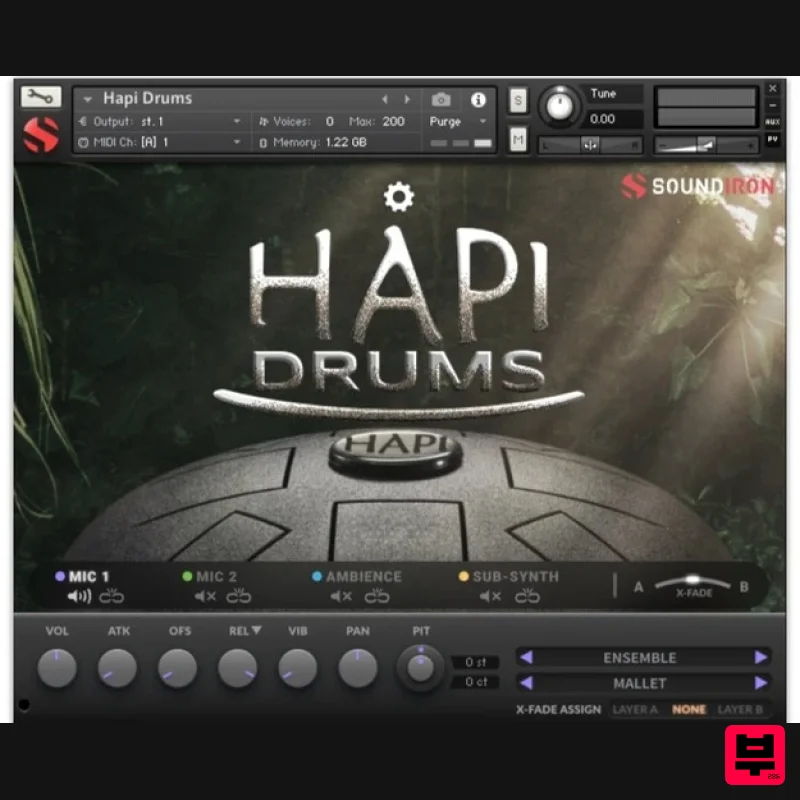Go to previous instrument arrow
This screenshot has height=800, width=800.
(385, 99)
